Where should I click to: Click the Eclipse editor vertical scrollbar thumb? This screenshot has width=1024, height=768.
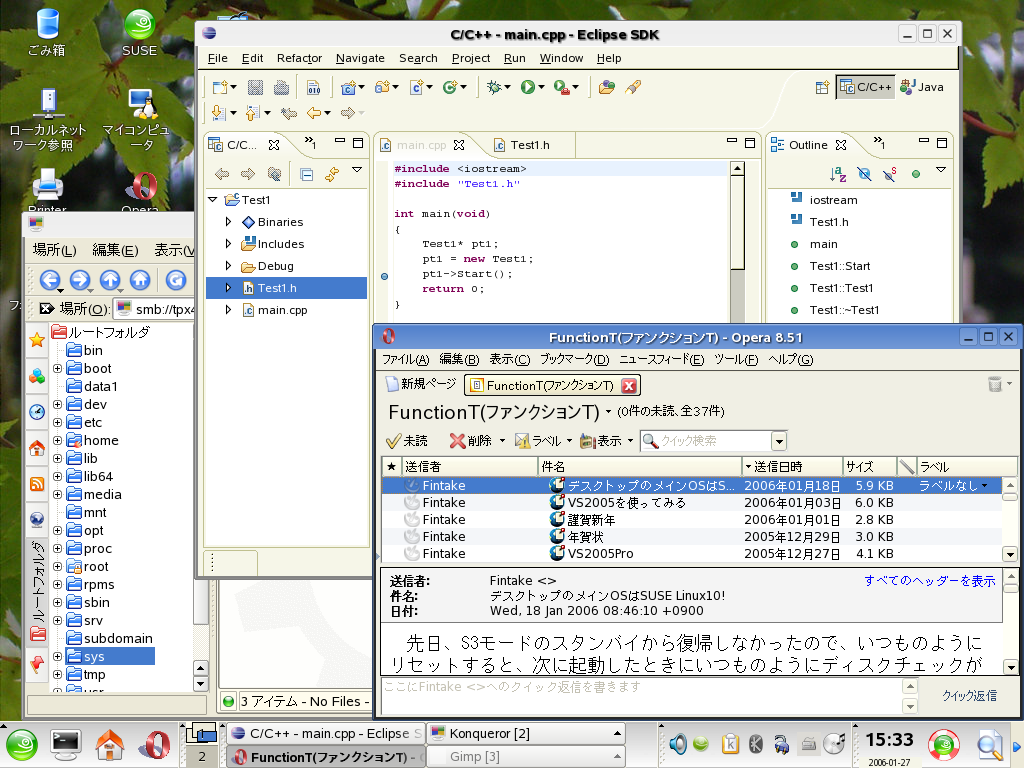(x=737, y=223)
